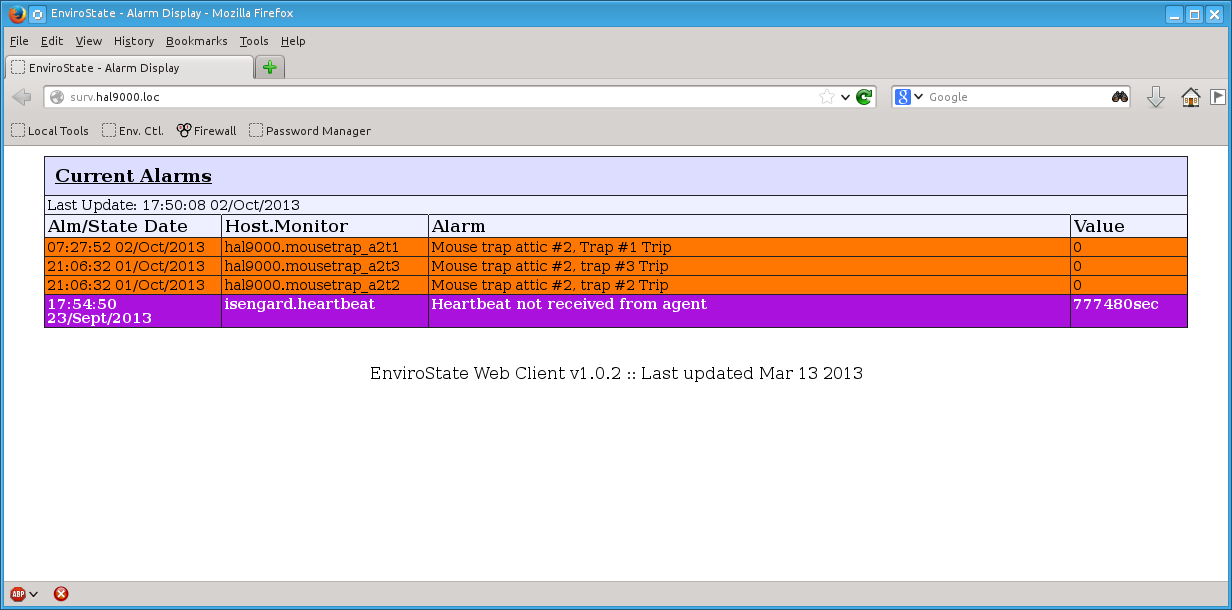Click in the Google search field
1232x610 pixels.
pos(1015,97)
